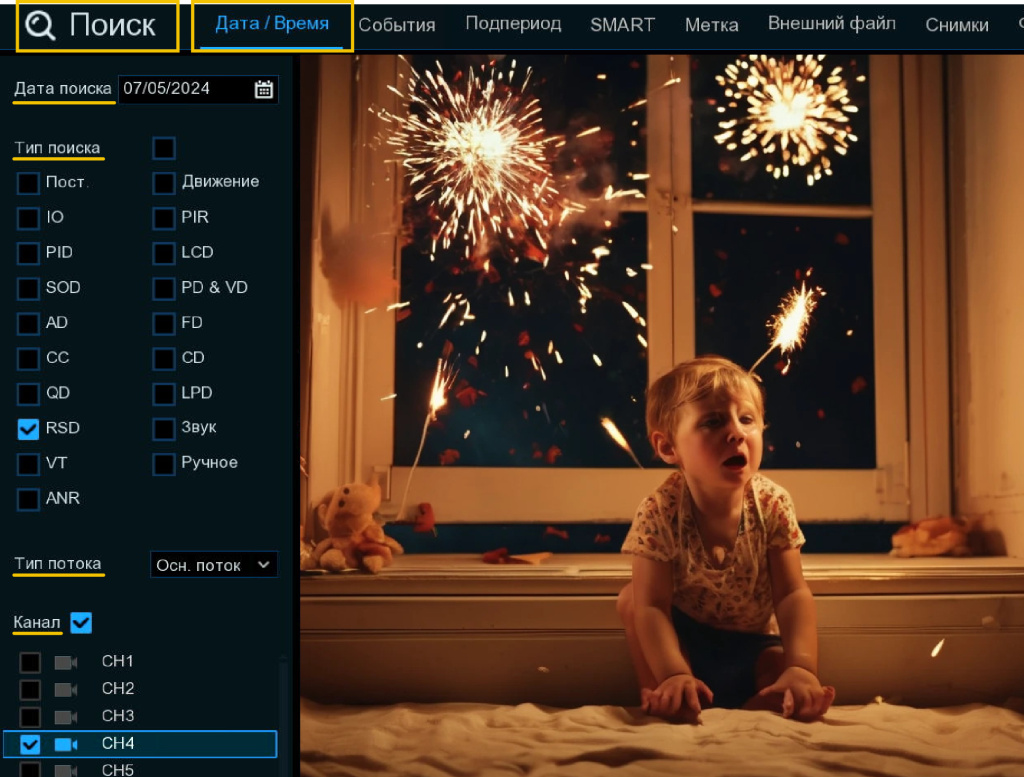Tick the Звук search type checkbox
1024x777 pixels.
click(x=164, y=429)
